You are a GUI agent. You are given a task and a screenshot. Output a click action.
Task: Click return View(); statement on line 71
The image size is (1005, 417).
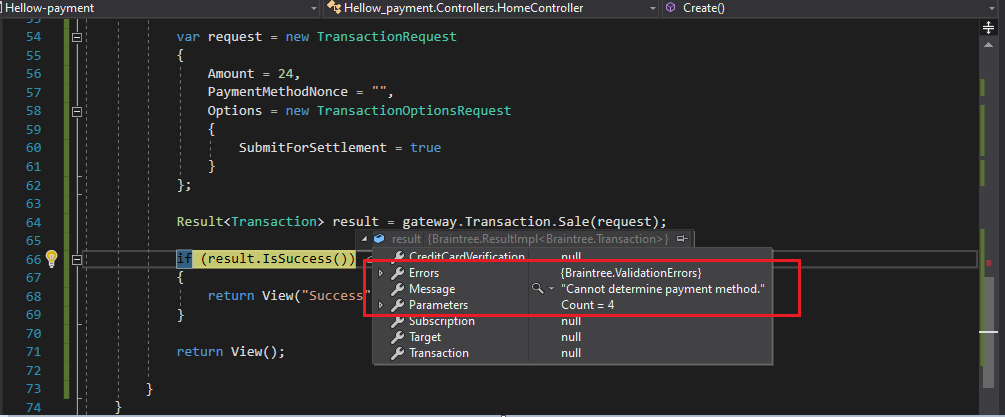231,352
